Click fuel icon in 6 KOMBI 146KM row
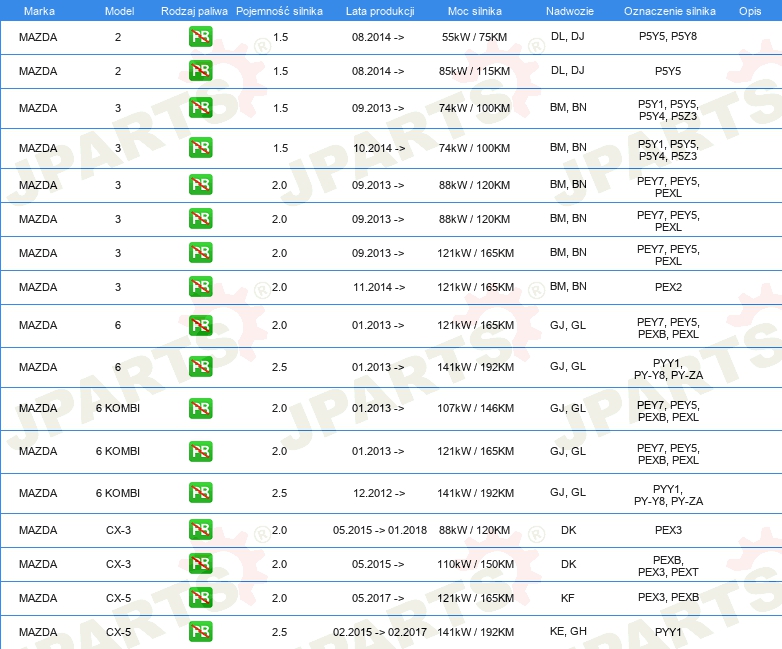The image size is (782, 649). 200,408
